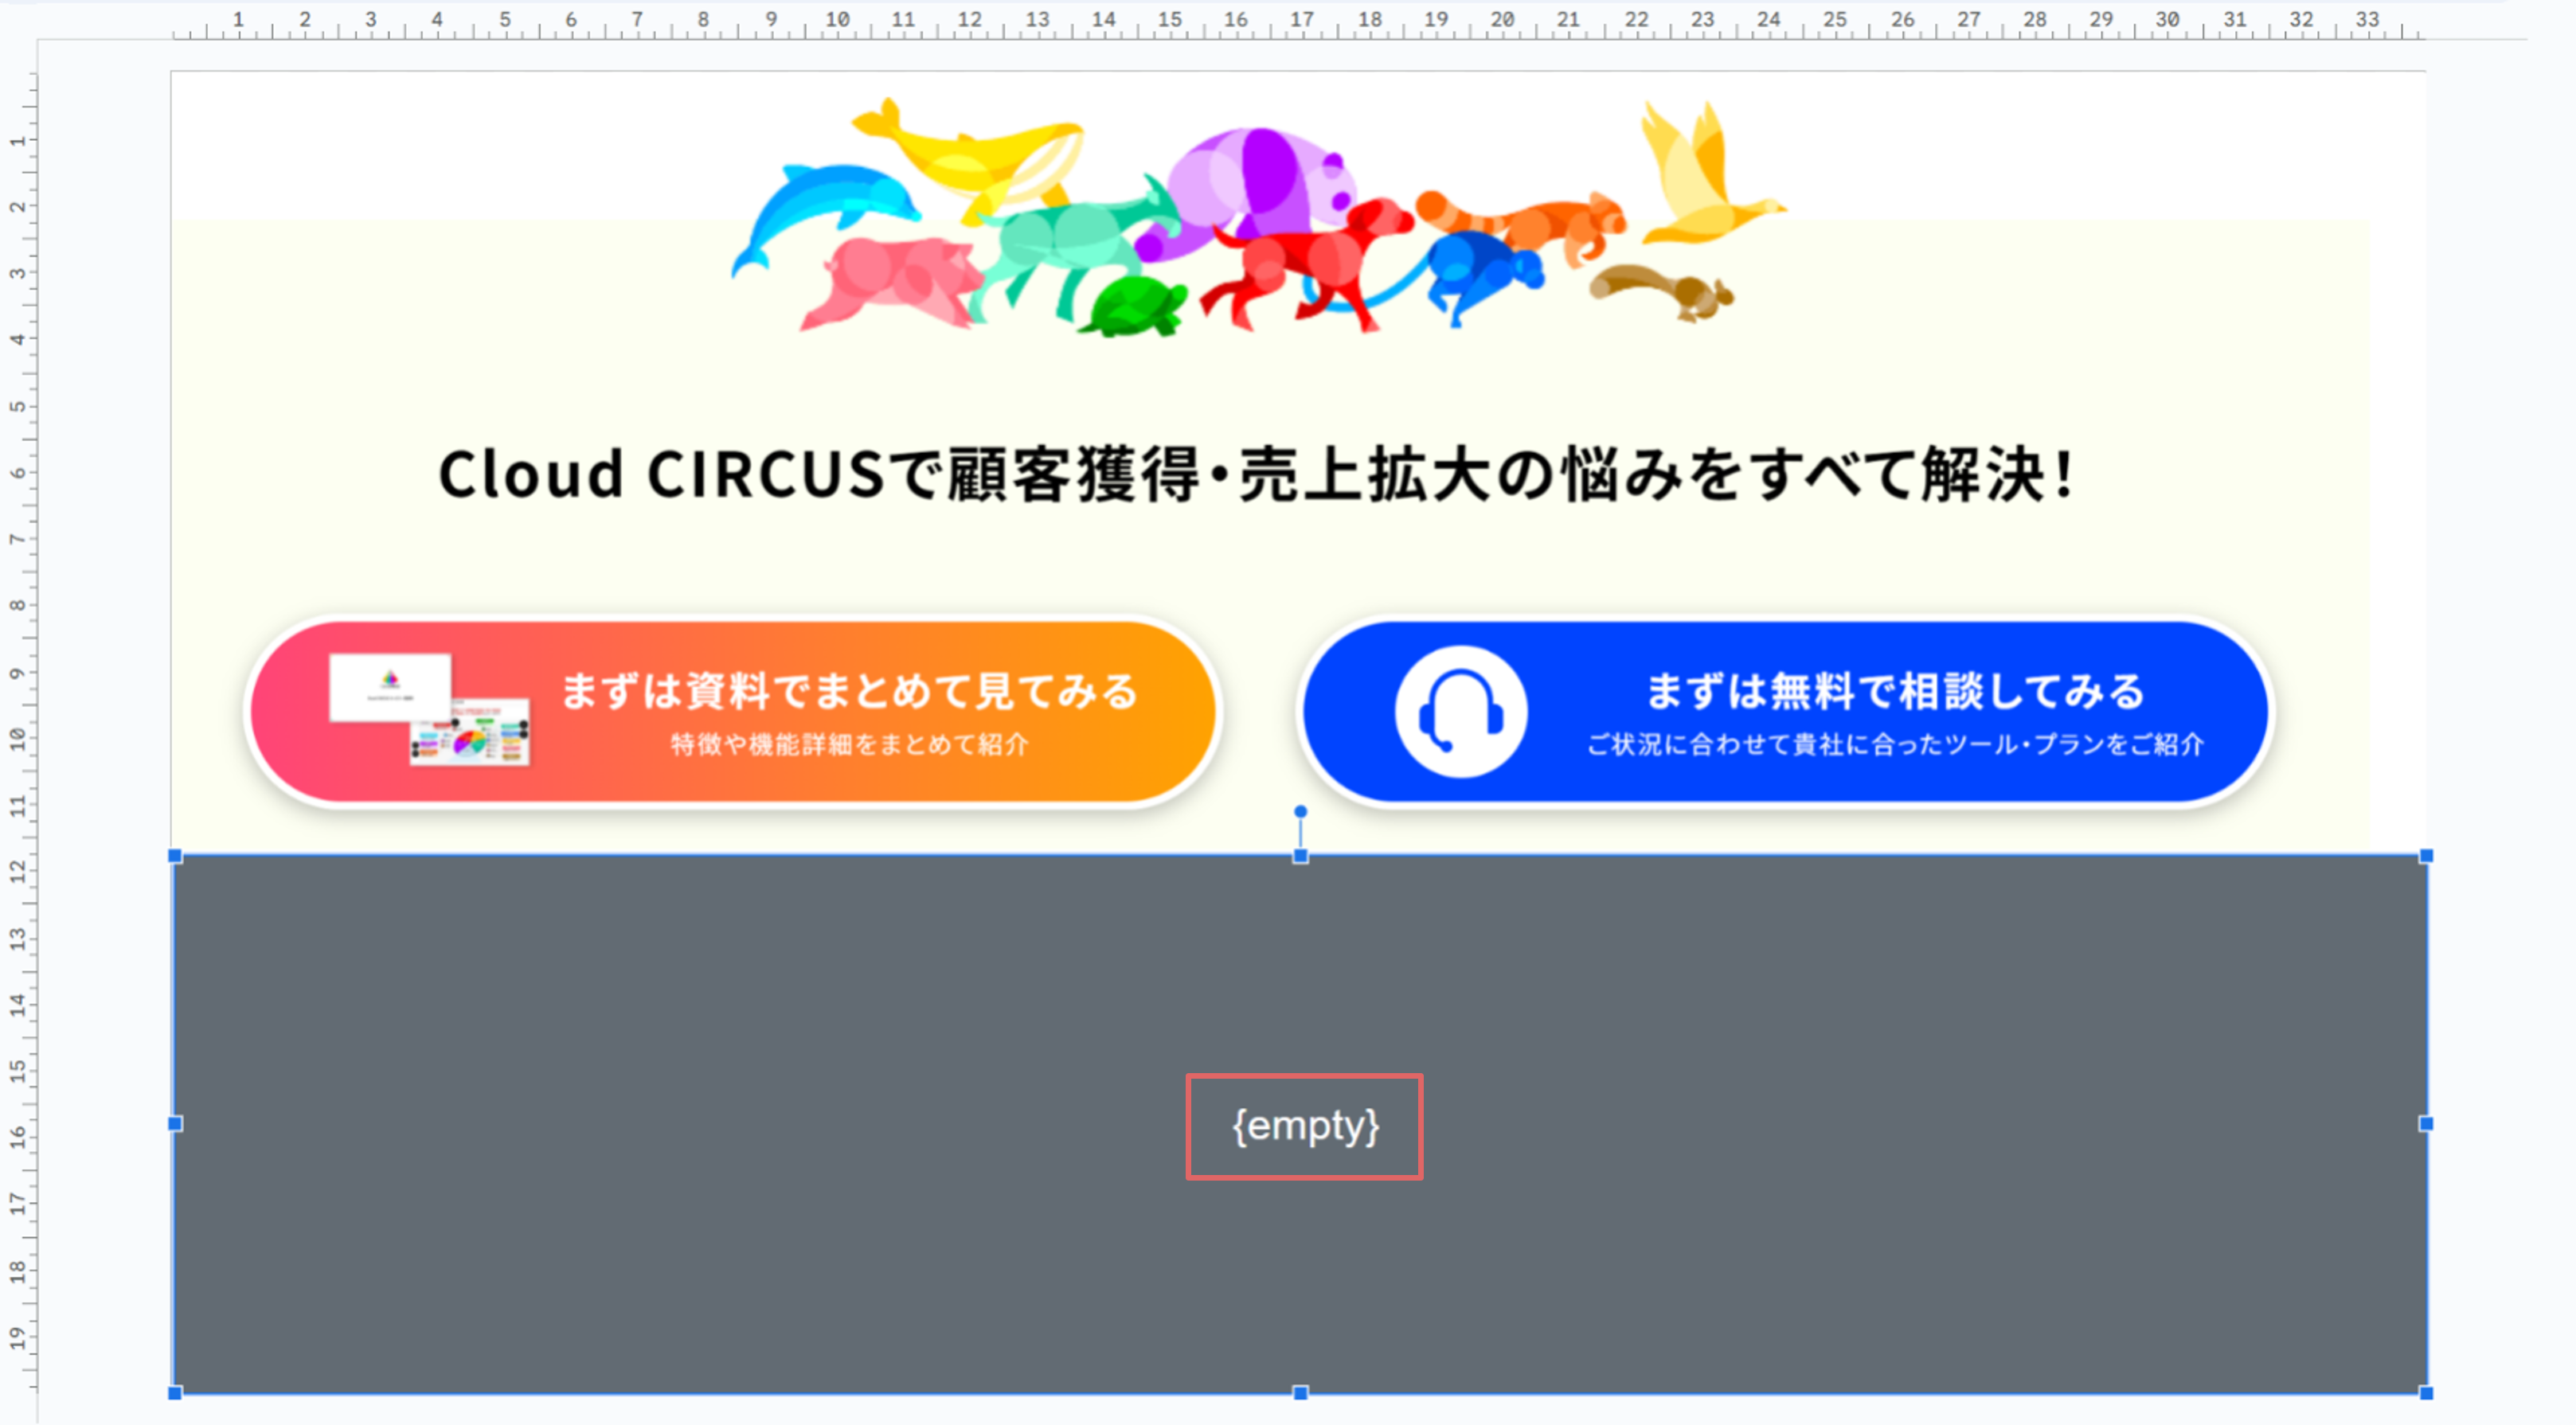Click the left-middle handle of gray box
The width and height of the screenshot is (2576, 1425).
(175, 1124)
